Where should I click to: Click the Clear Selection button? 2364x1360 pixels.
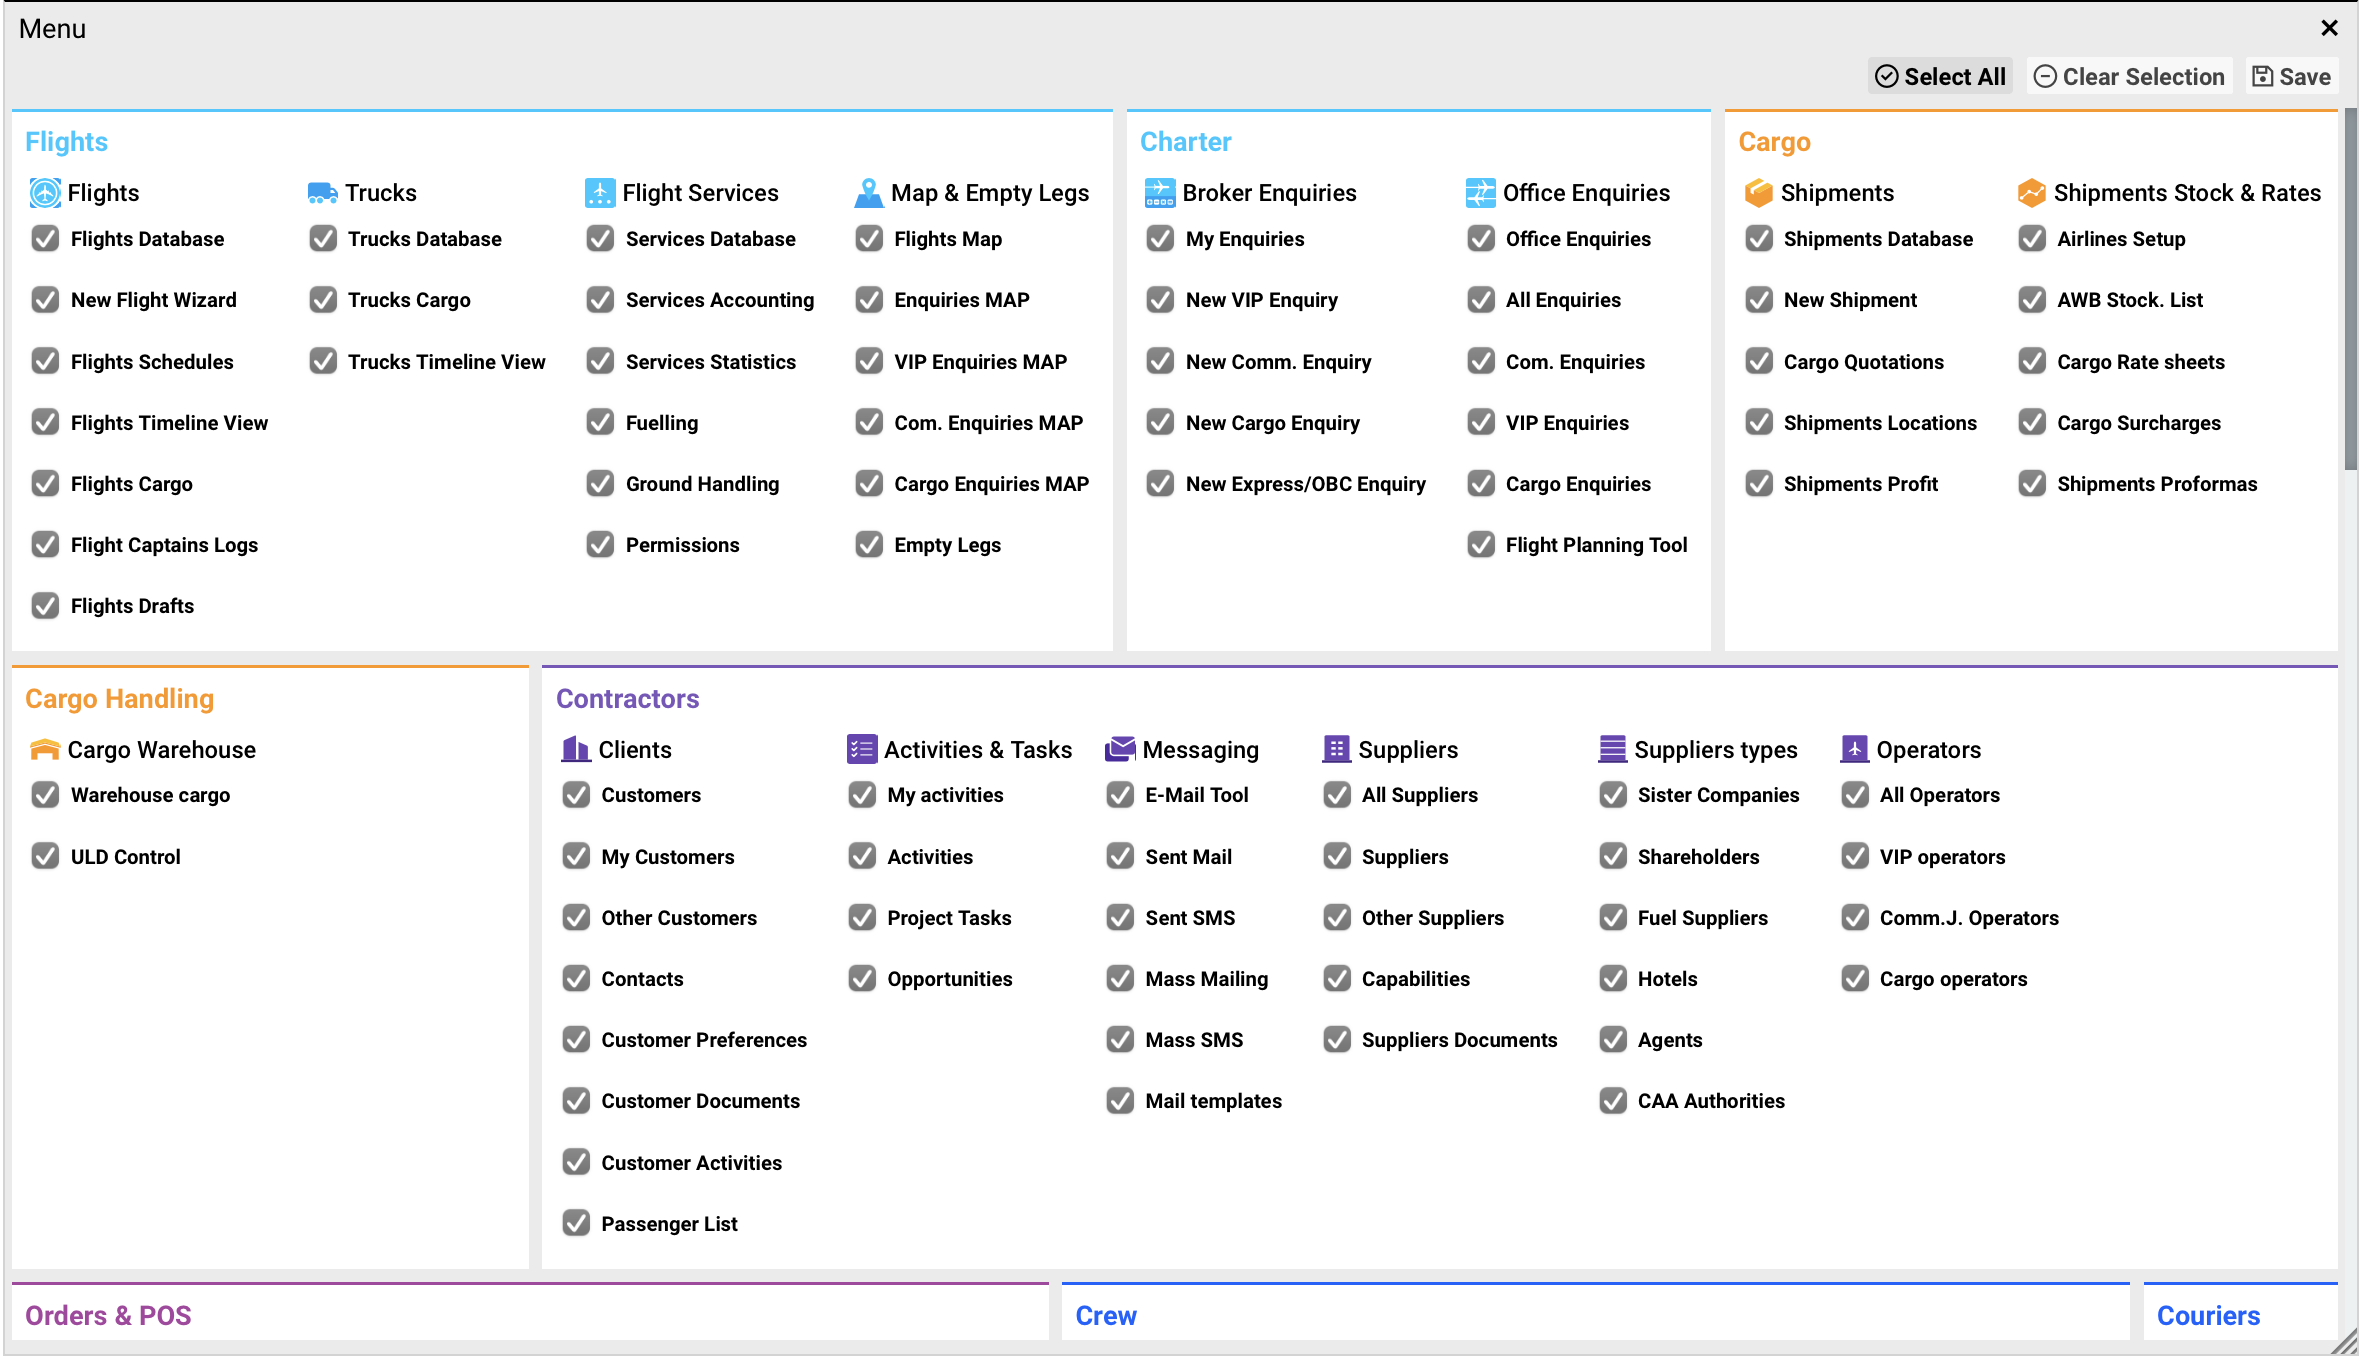pos(2129,77)
